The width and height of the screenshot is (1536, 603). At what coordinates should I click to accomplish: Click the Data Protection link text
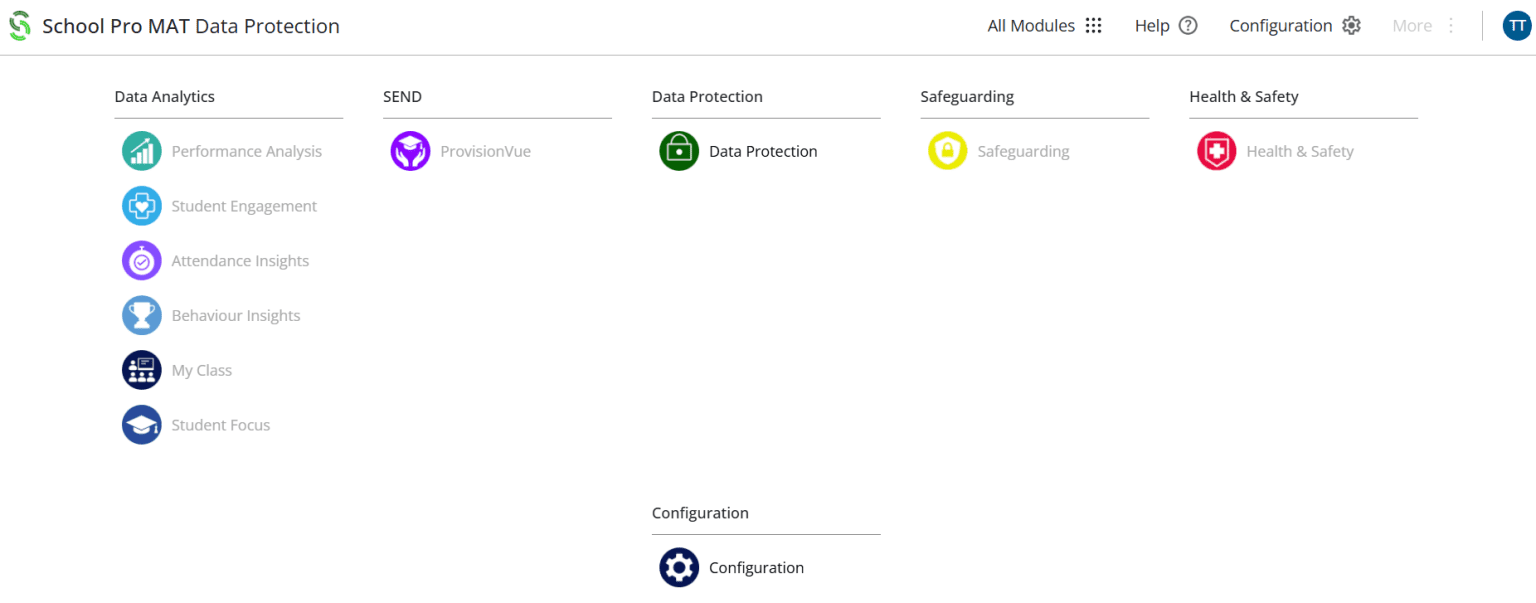[762, 151]
